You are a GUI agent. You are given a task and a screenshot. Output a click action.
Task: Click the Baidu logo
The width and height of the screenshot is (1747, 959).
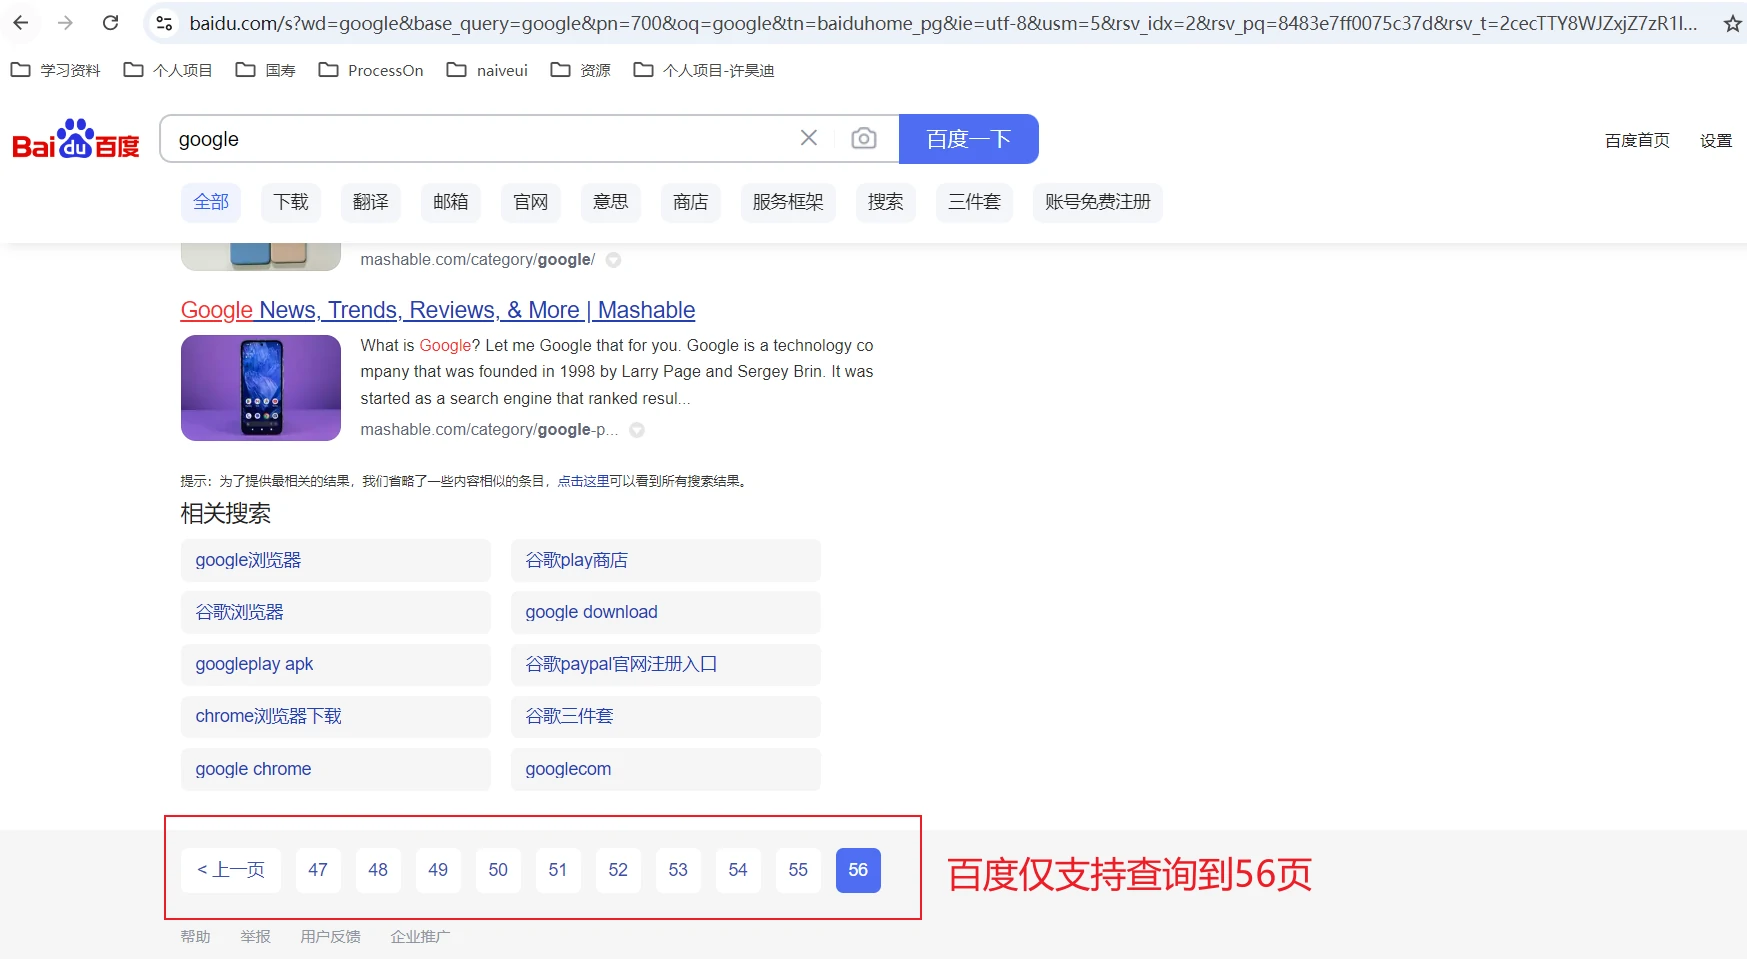[x=76, y=140]
